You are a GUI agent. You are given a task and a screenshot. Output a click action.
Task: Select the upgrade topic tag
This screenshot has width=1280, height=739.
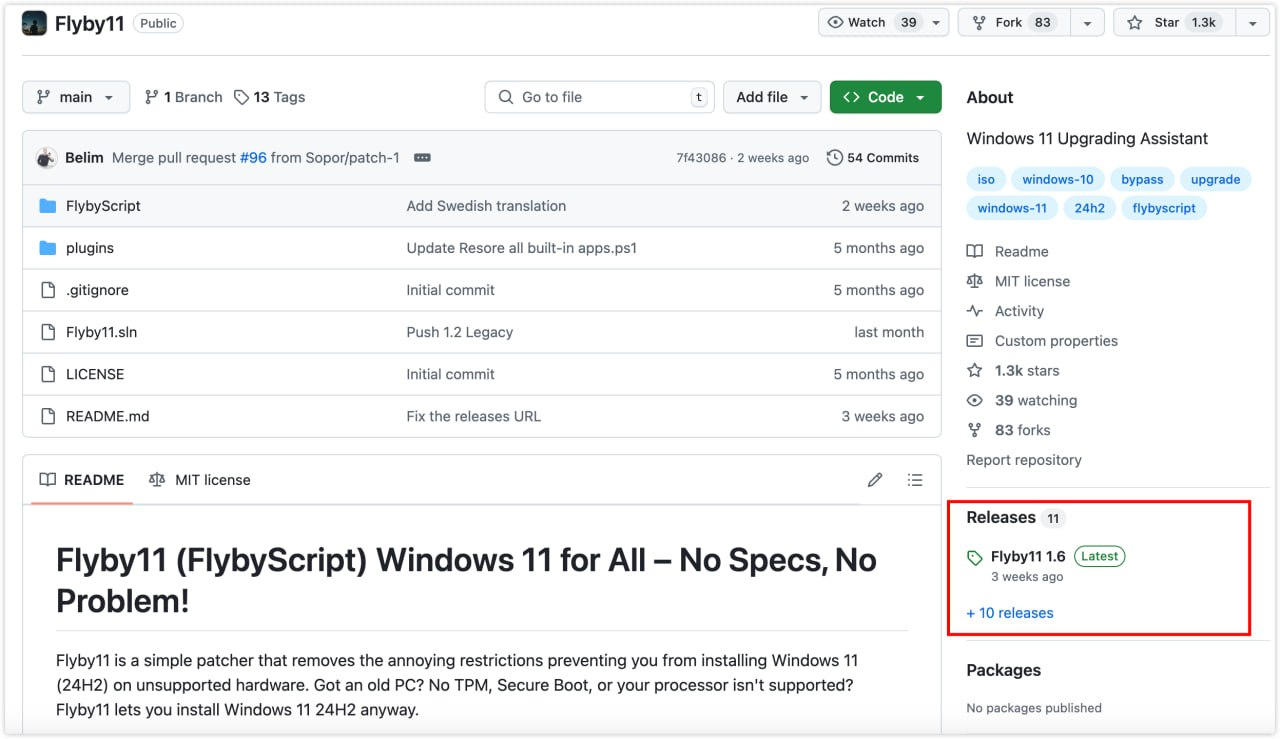(x=1215, y=180)
